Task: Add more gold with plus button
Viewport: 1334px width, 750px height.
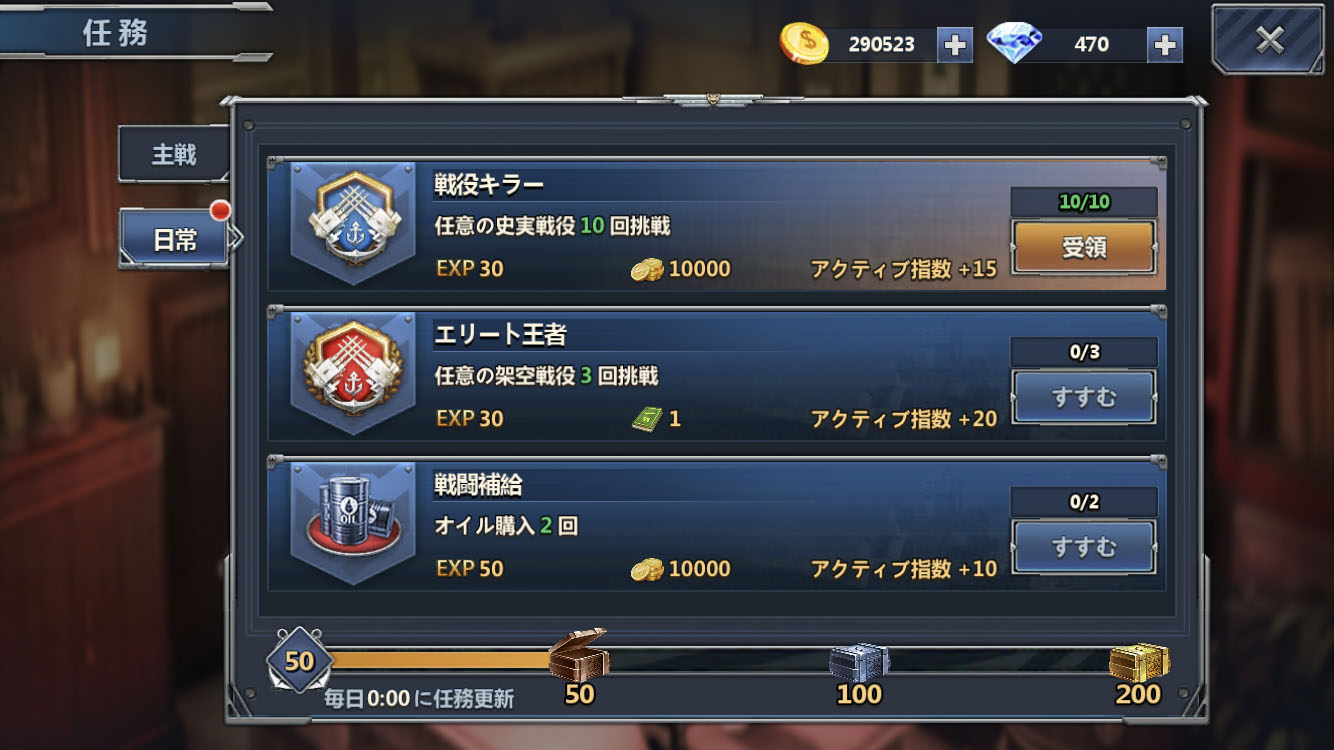Action: pyautogui.click(x=955, y=45)
